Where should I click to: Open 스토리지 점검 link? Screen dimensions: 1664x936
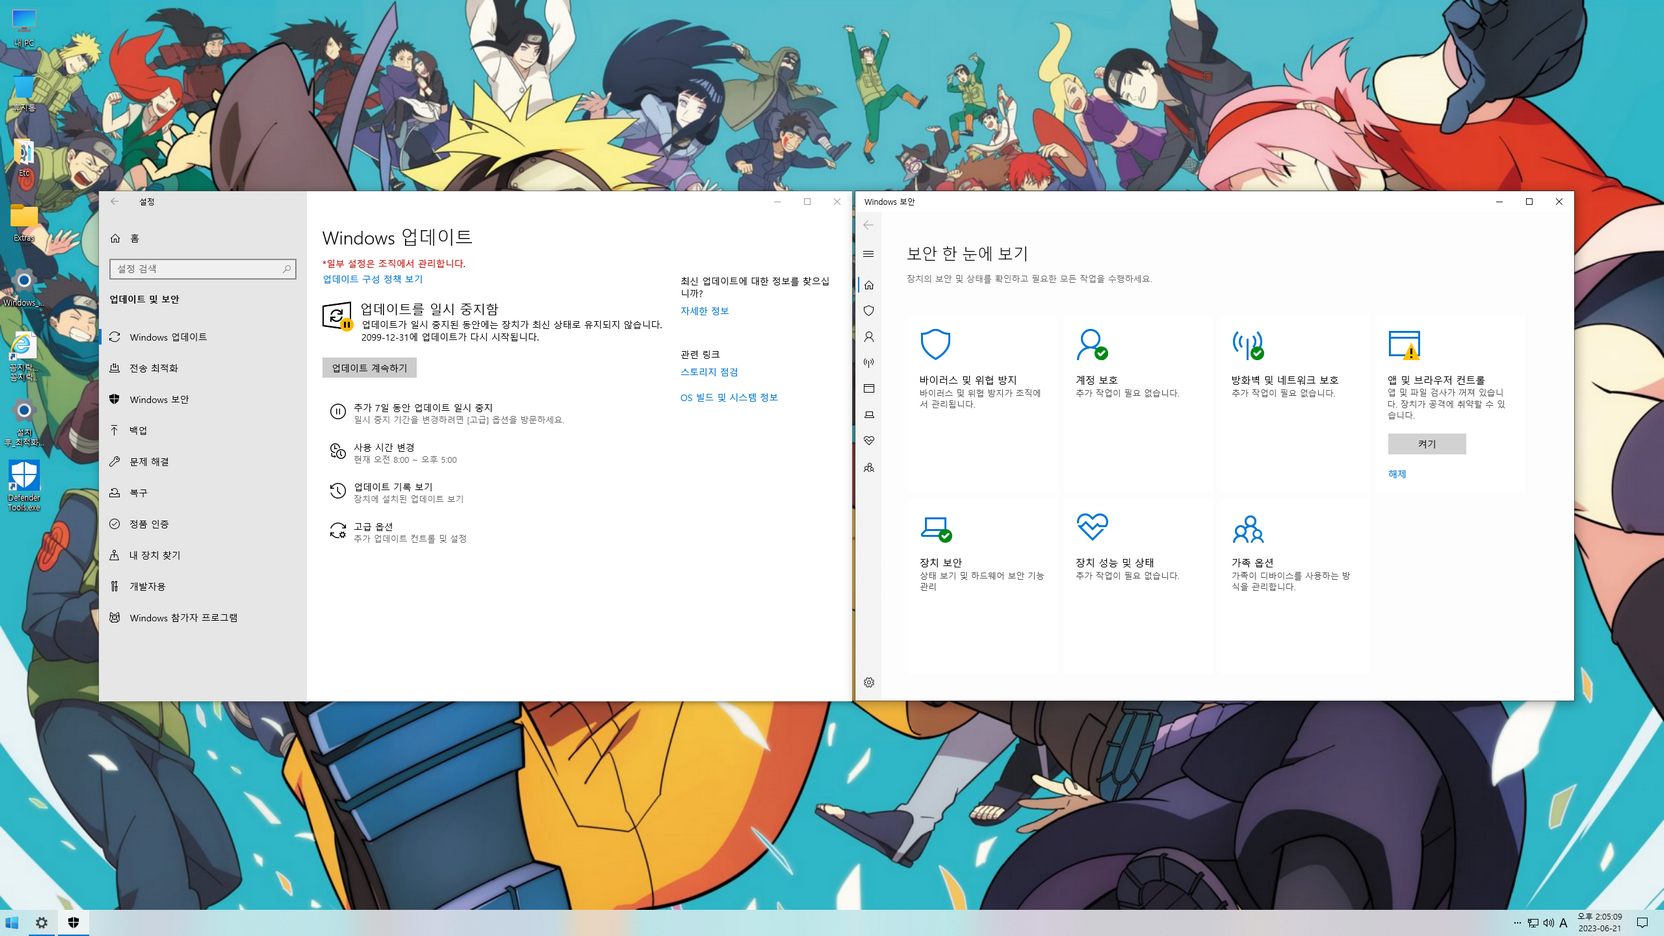[709, 372]
